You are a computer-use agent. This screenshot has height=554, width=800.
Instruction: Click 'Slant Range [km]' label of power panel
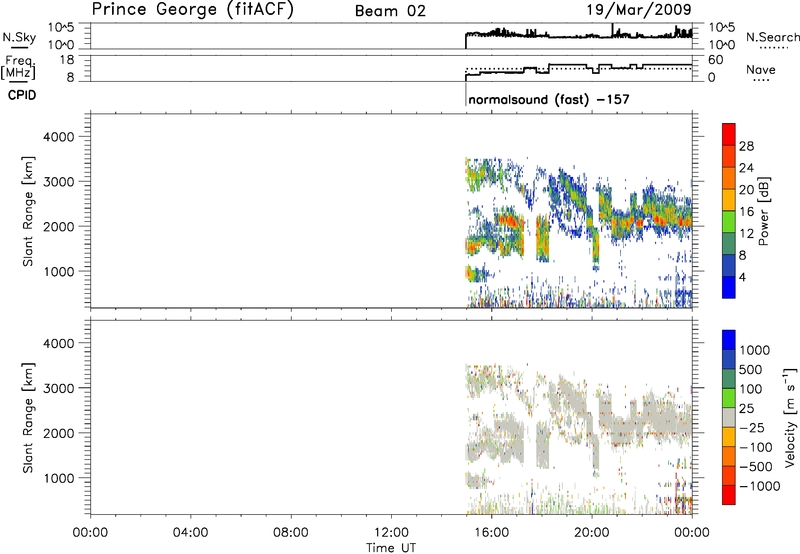28,211
